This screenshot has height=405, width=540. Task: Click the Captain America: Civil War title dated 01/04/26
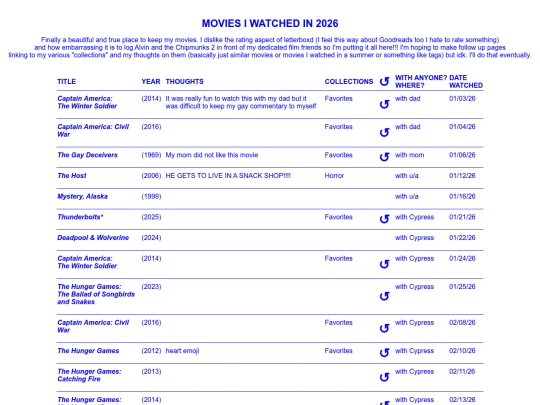click(93, 131)
